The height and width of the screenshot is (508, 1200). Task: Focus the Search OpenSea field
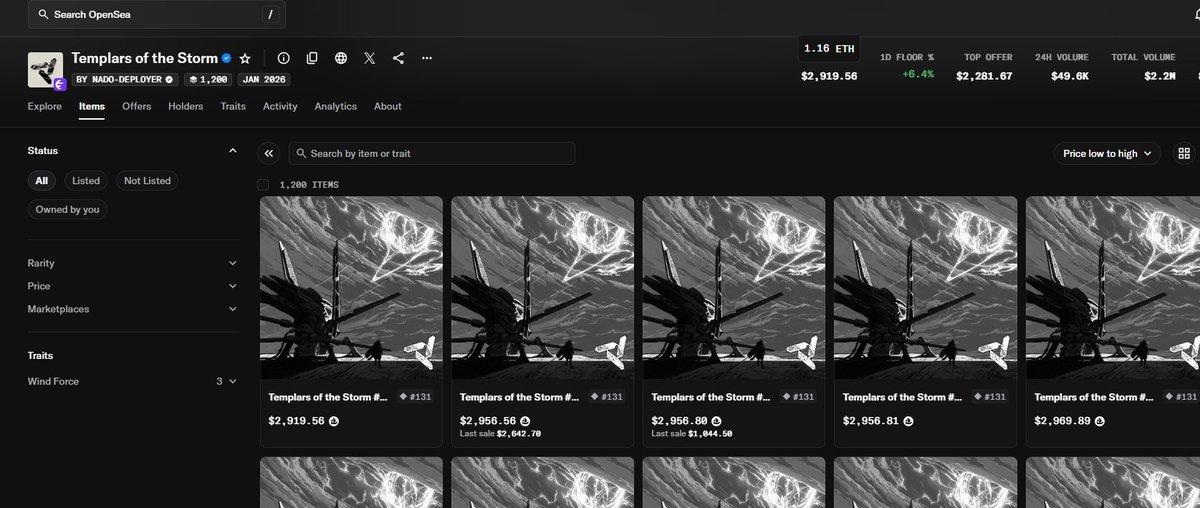coord(157,15)
